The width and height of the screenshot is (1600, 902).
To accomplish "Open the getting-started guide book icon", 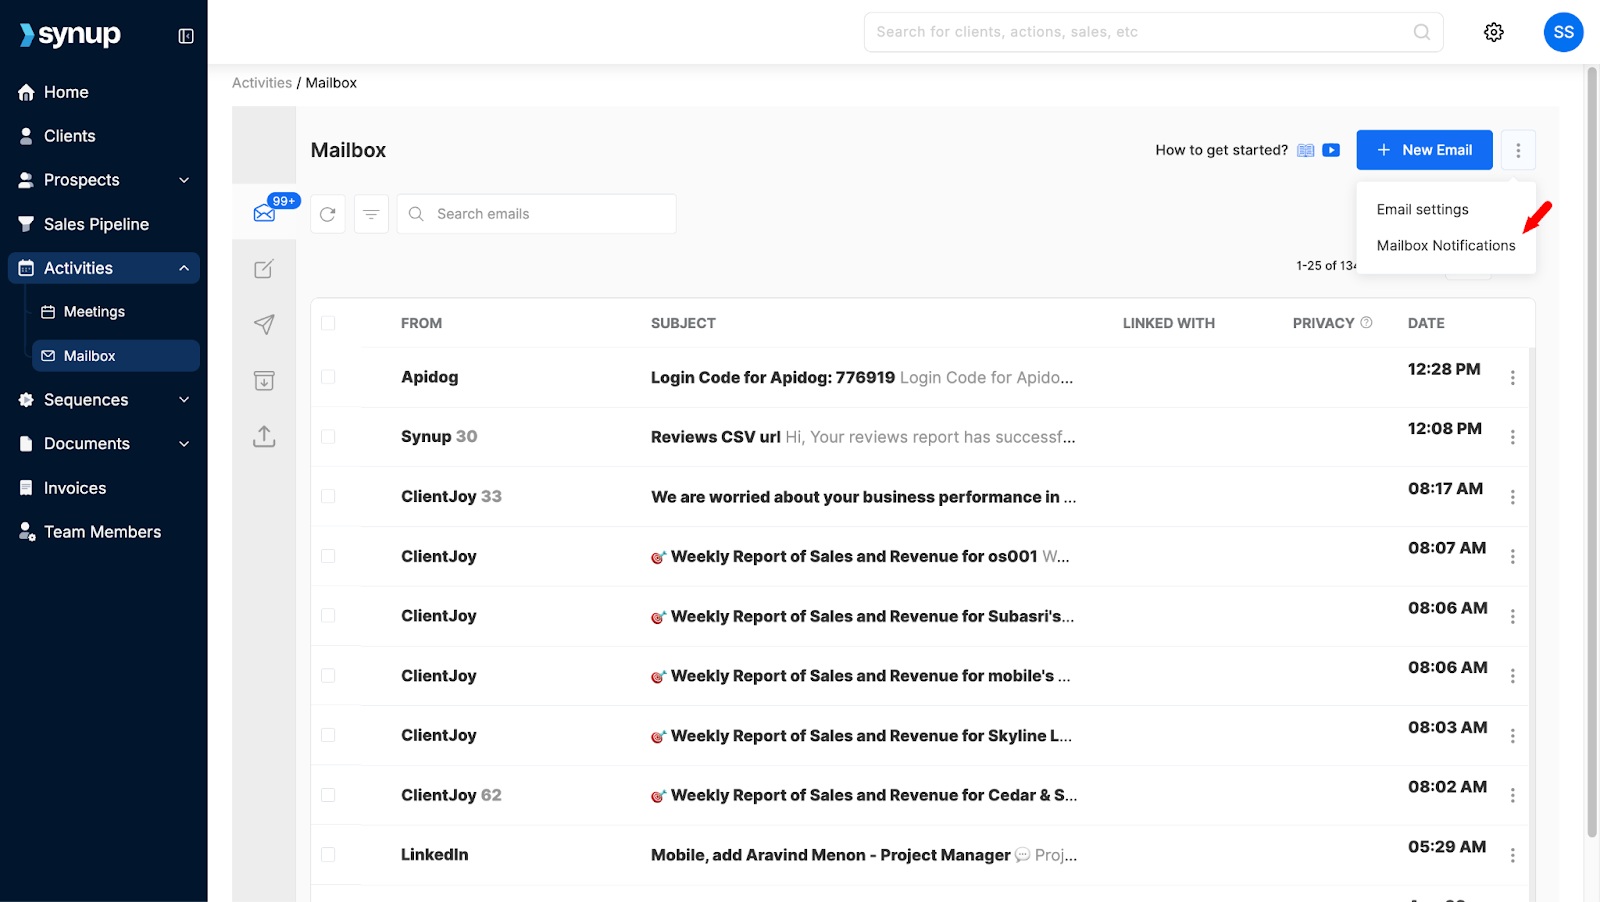I will coord(1306,150).
